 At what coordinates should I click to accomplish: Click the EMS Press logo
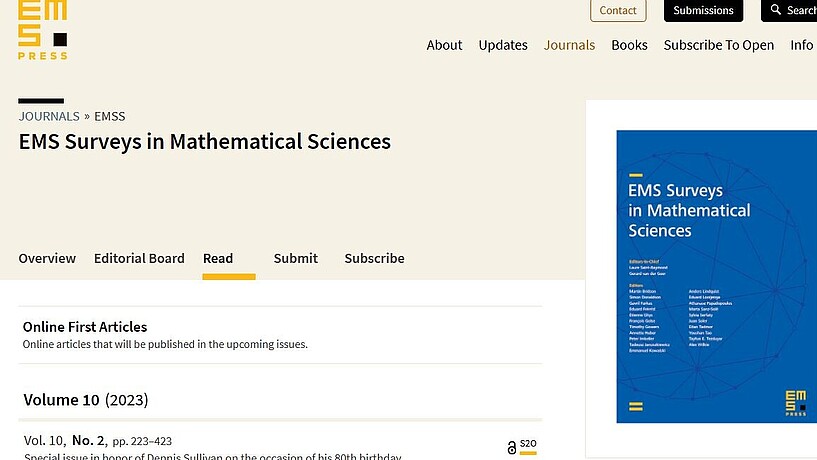click(x=43, y=30)
